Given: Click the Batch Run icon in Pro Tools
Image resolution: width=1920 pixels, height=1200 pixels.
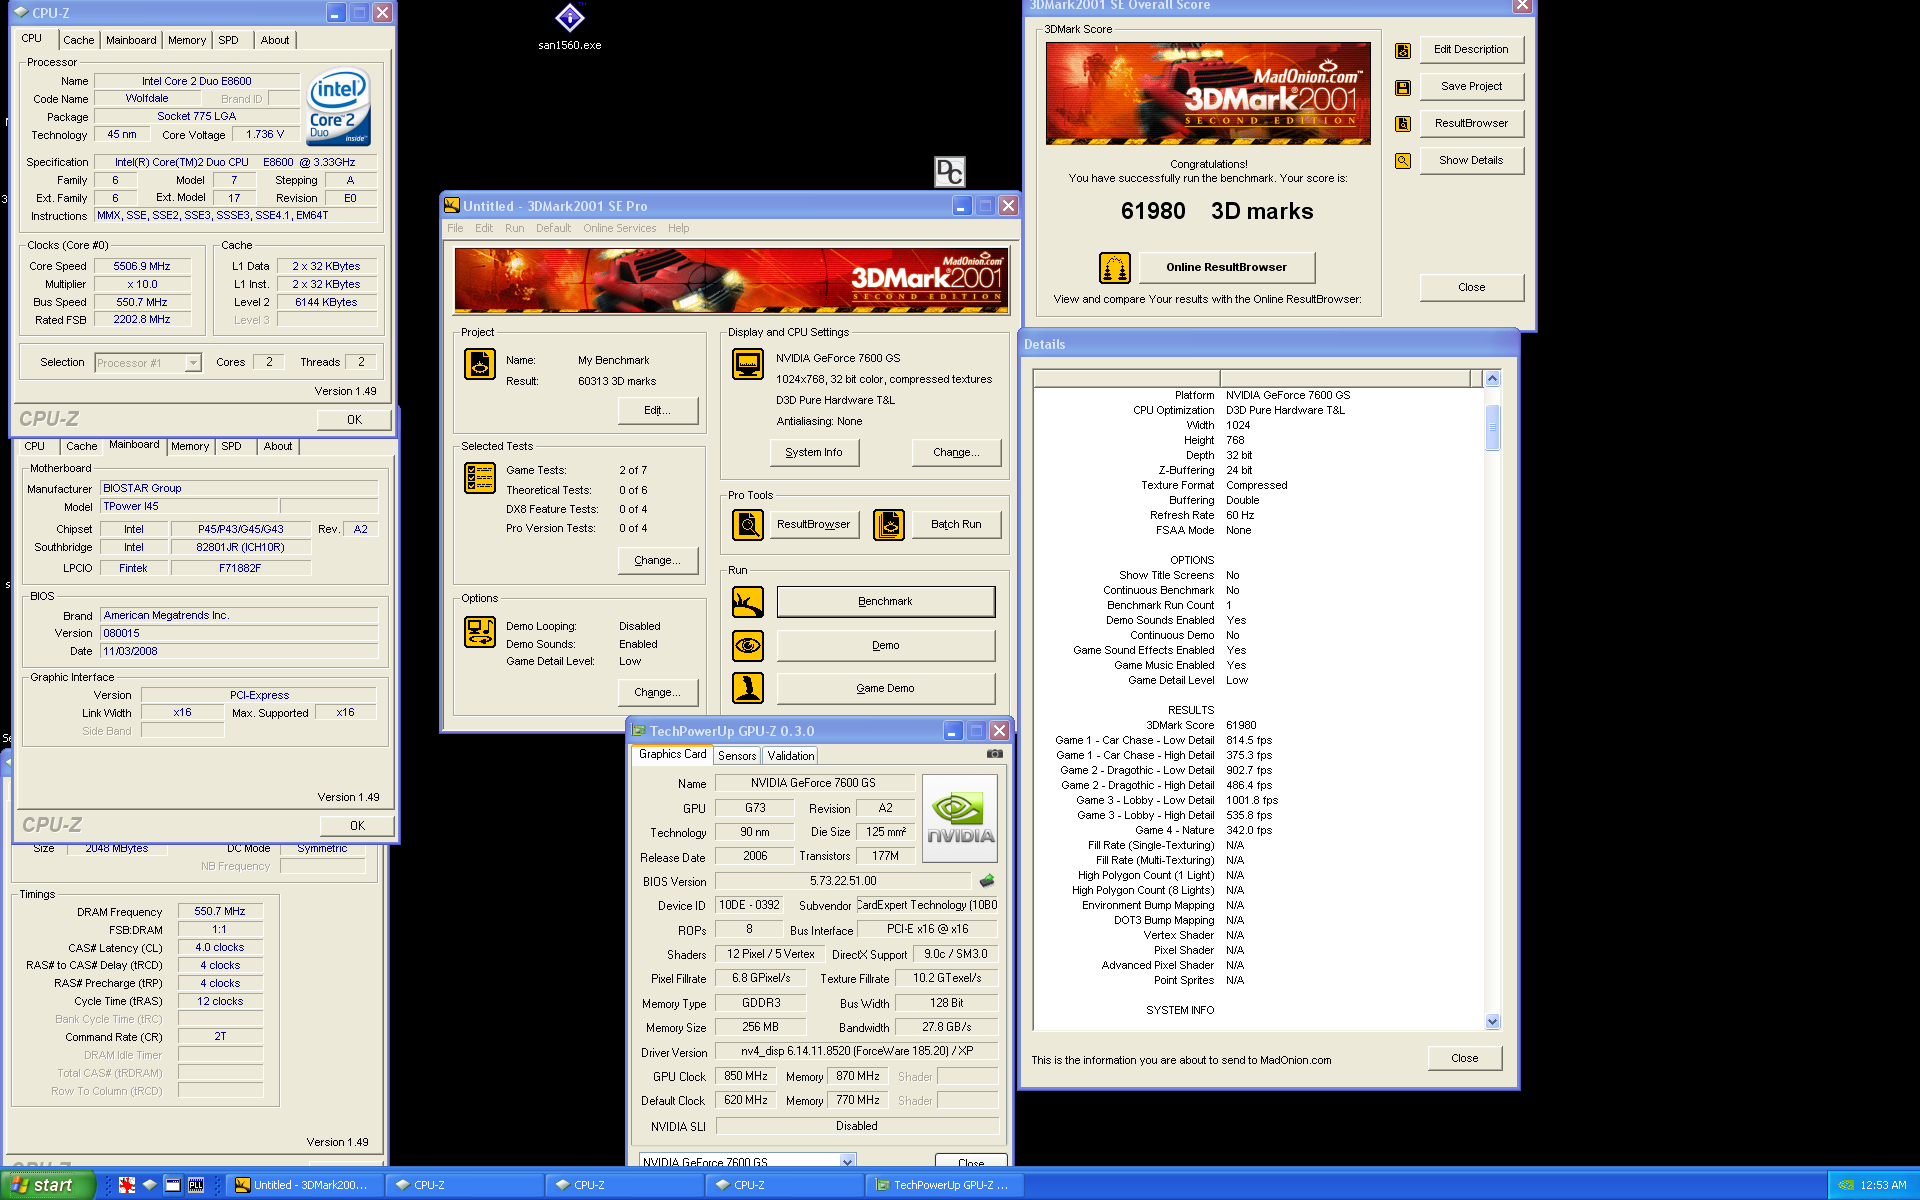Looking at the screenshot, I should [x=889, y=524].
